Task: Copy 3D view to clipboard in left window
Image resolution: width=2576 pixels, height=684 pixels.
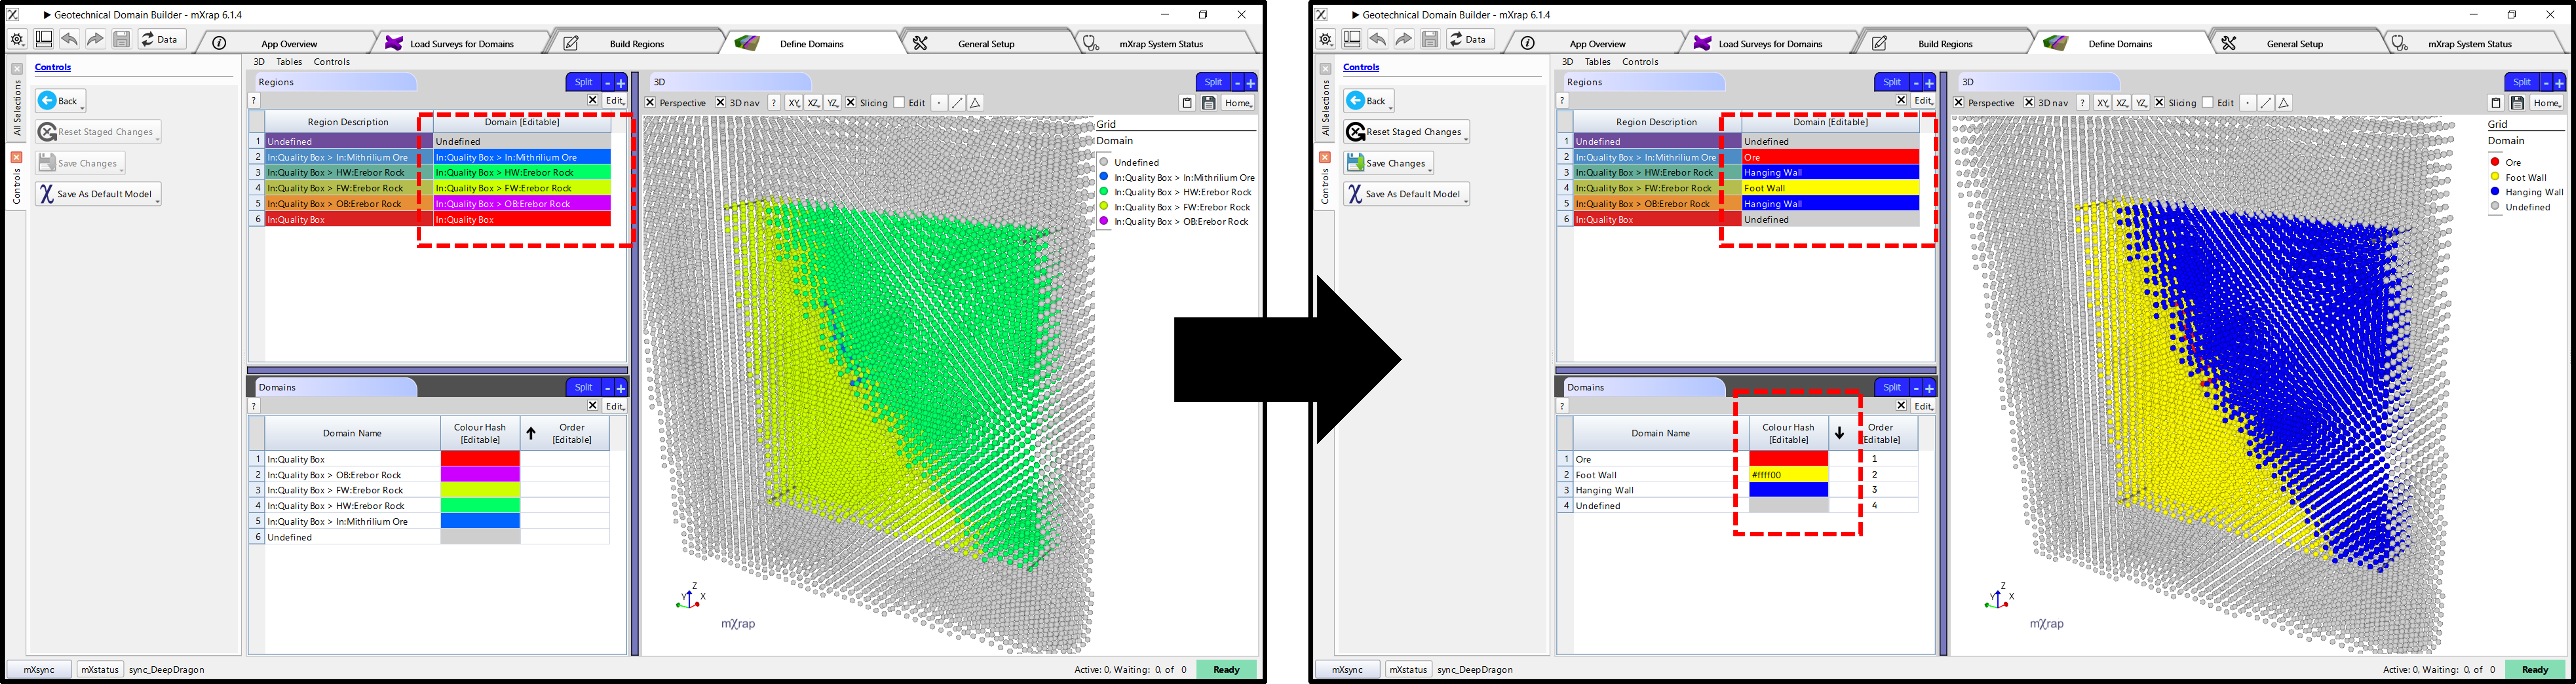Action: click(1187, 103)
